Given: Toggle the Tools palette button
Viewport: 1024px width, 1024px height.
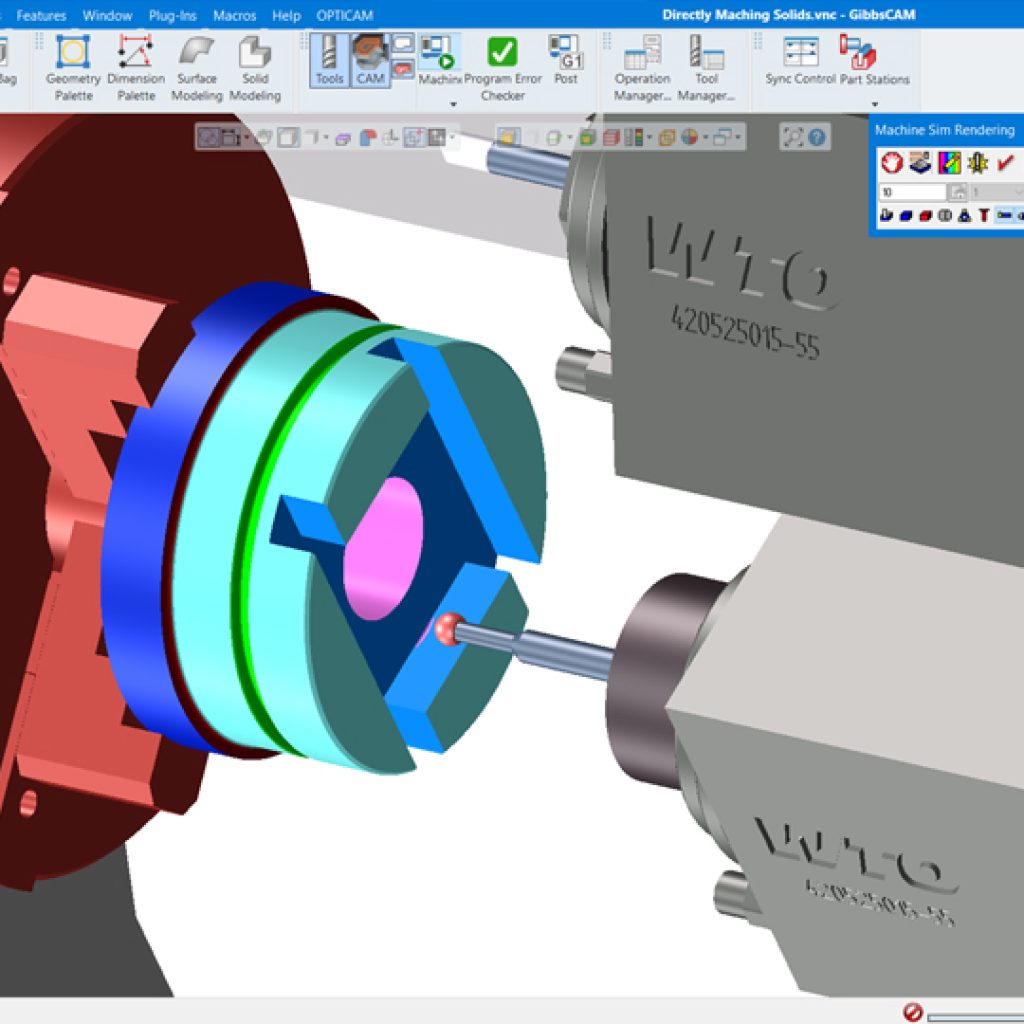Looking at the screenshot, I should [x=328, y=60].
